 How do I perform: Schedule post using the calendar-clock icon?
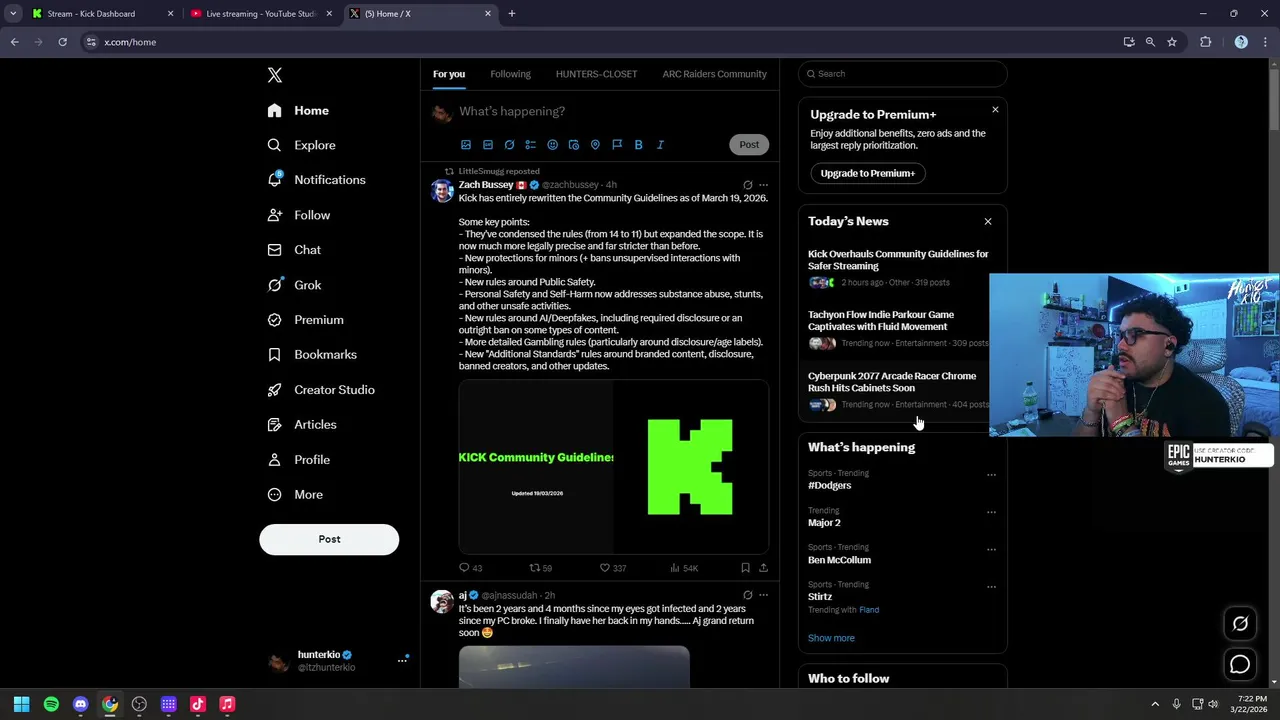click(574, 145)
